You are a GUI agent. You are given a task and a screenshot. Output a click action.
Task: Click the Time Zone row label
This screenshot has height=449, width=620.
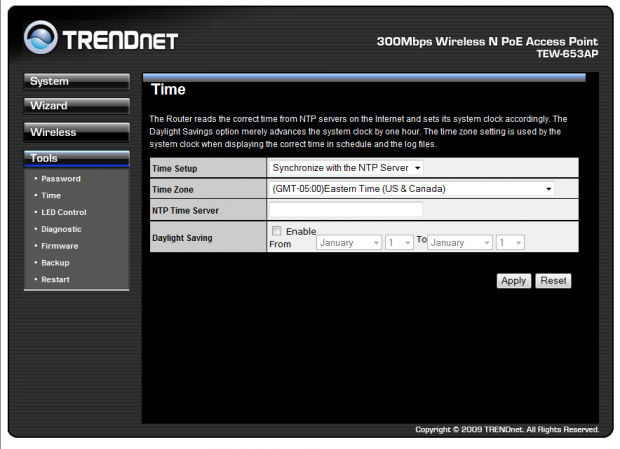coord(173,189)
